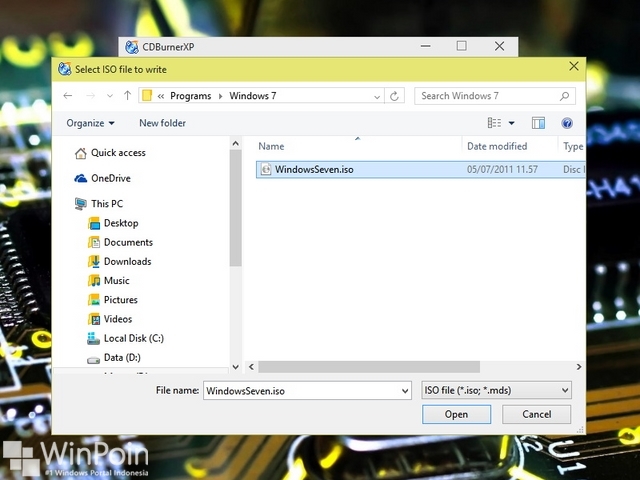640x480 pixels.
Task: Go up one folder level
Action: [127, 96]
